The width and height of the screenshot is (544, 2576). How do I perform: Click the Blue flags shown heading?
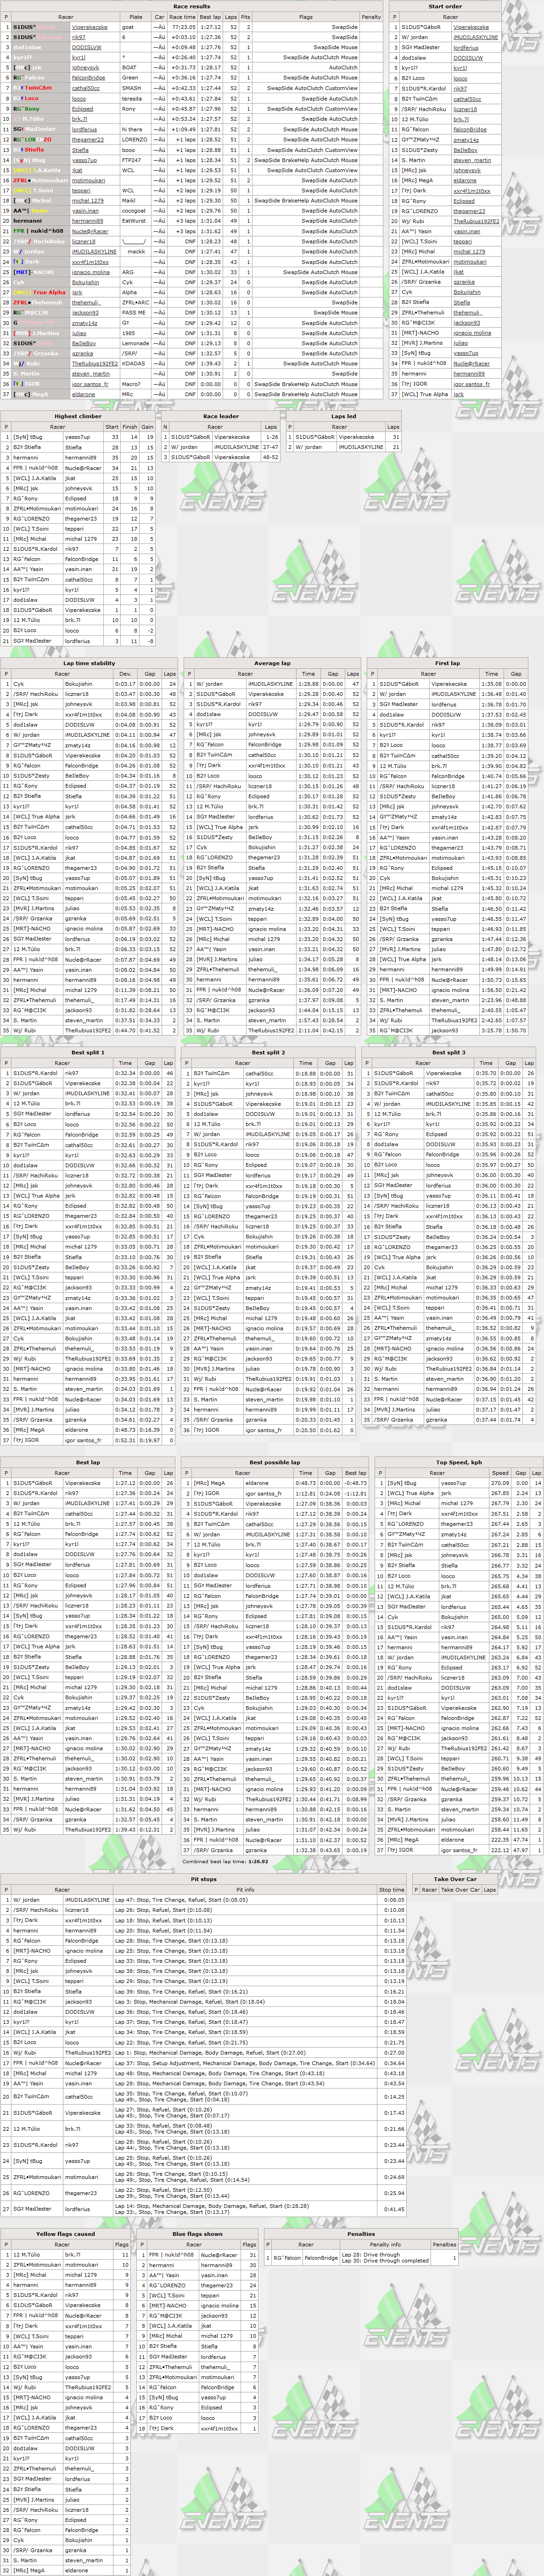[198, 2234]
